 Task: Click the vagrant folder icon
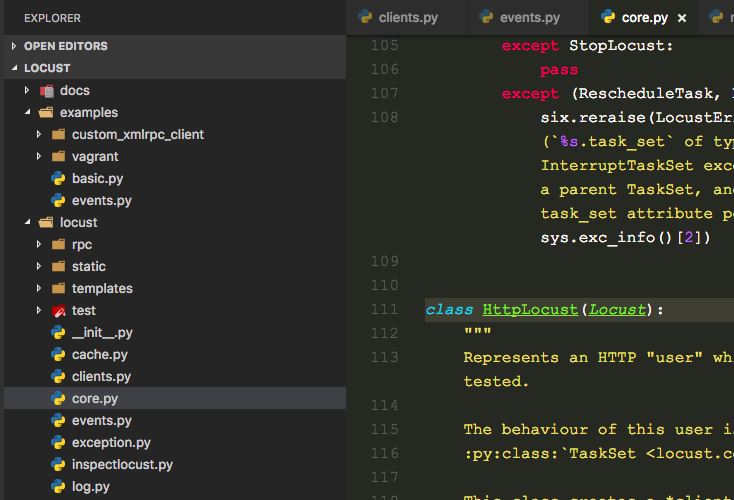coord(59,156)
